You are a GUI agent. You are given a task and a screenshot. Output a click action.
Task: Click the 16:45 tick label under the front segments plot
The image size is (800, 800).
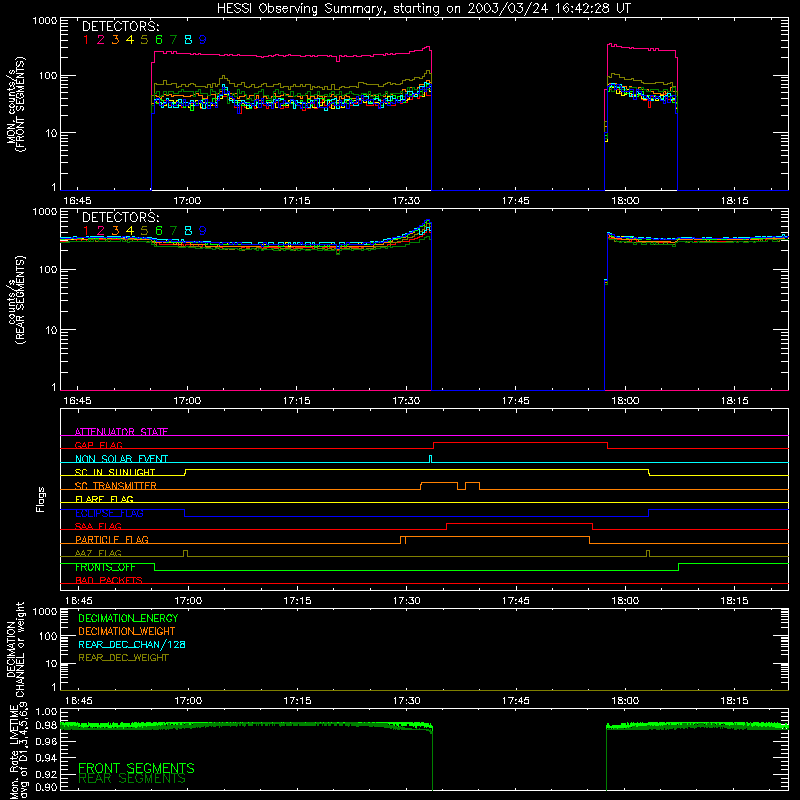(x=77, y=201)
